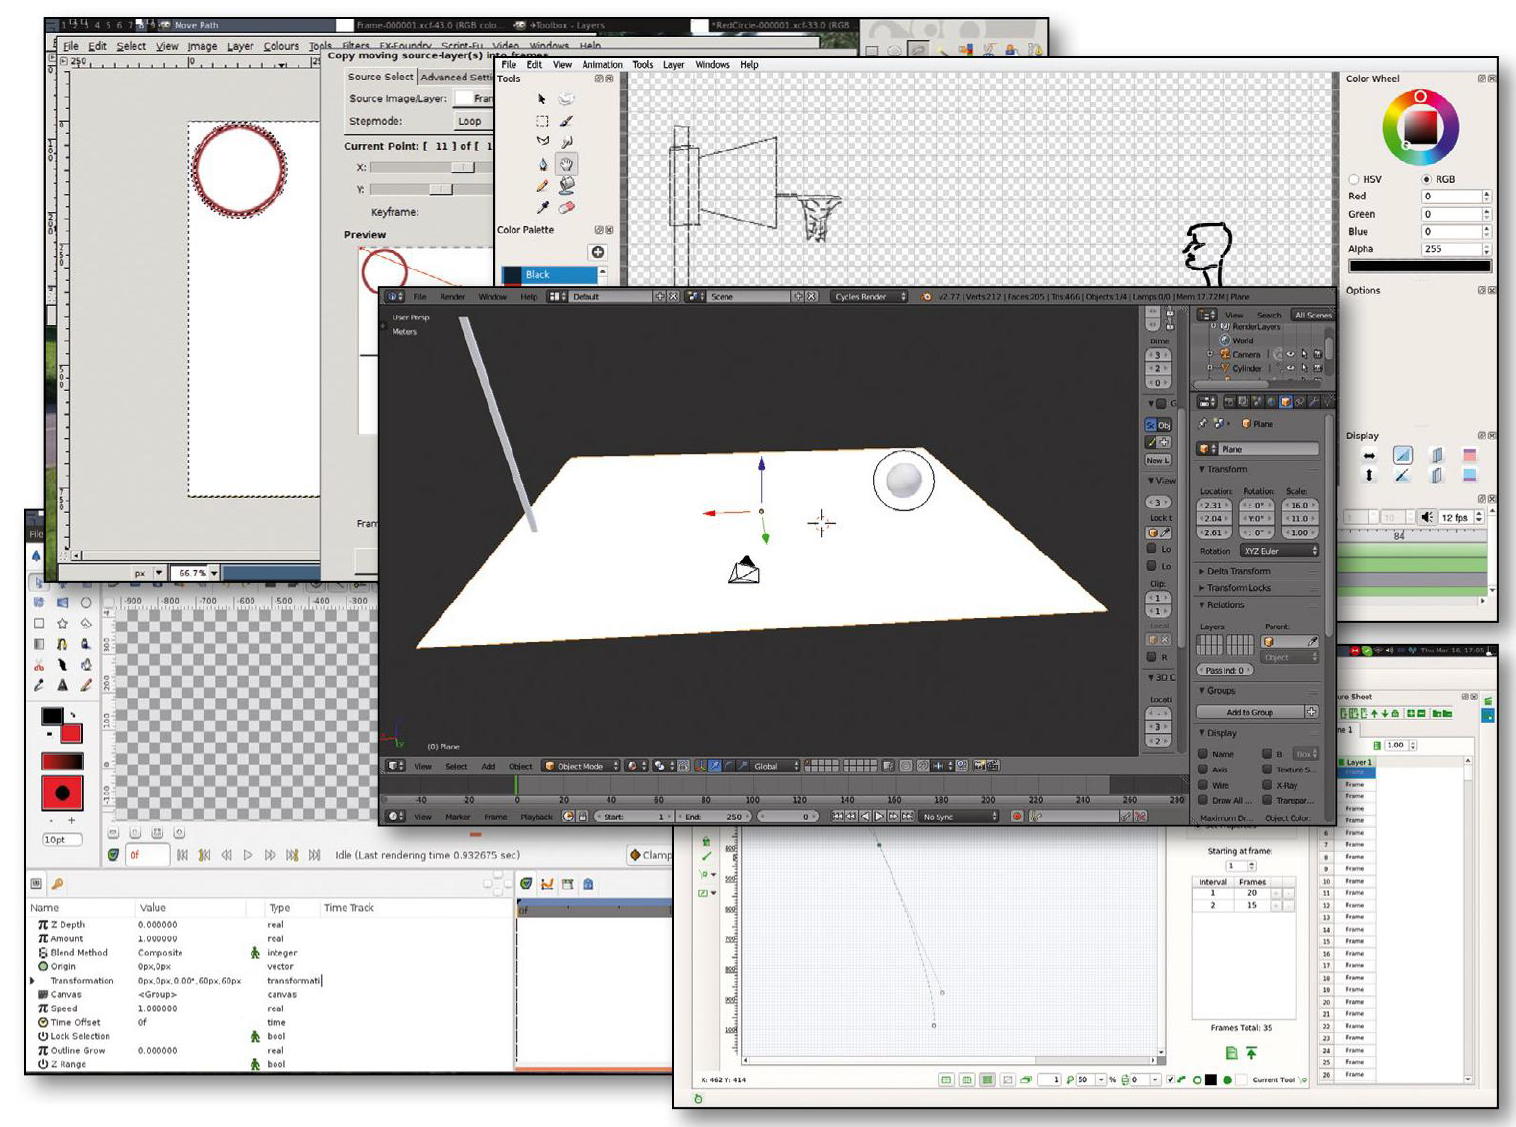Click the add color plus button
This screenshot has width=1516, height=1127.
[x=597, y=252]
